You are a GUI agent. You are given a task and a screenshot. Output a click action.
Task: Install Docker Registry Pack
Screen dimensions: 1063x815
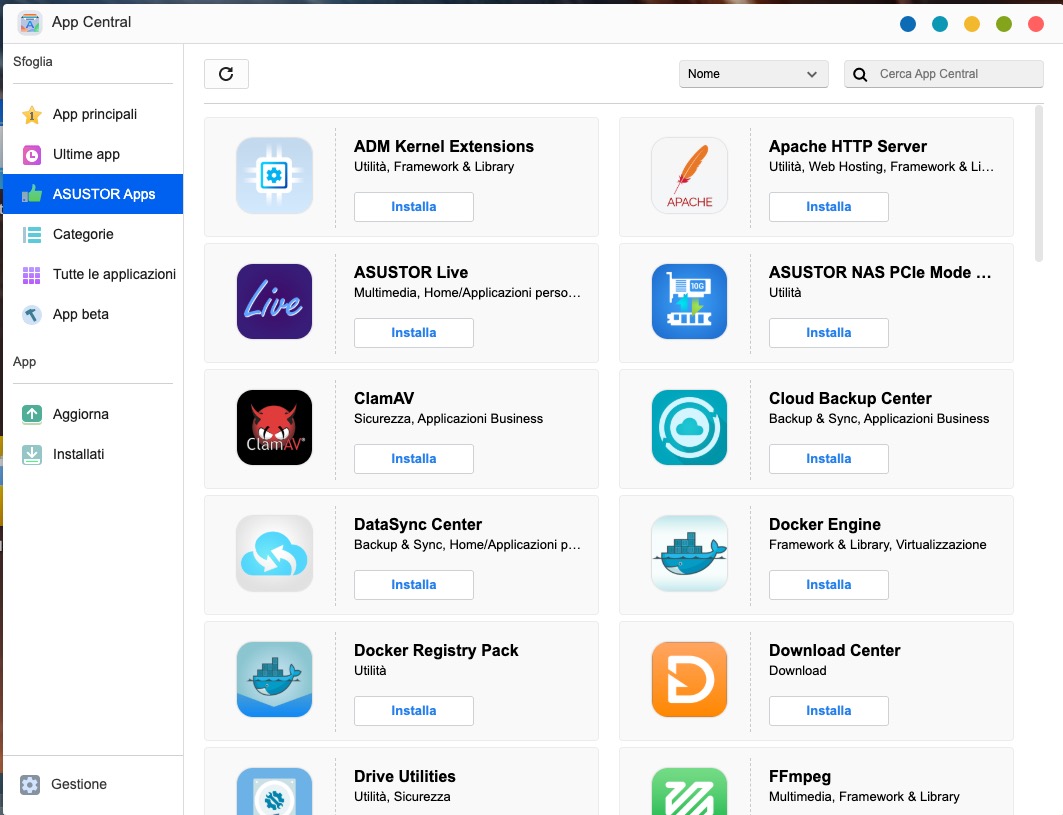coord(414,711)
